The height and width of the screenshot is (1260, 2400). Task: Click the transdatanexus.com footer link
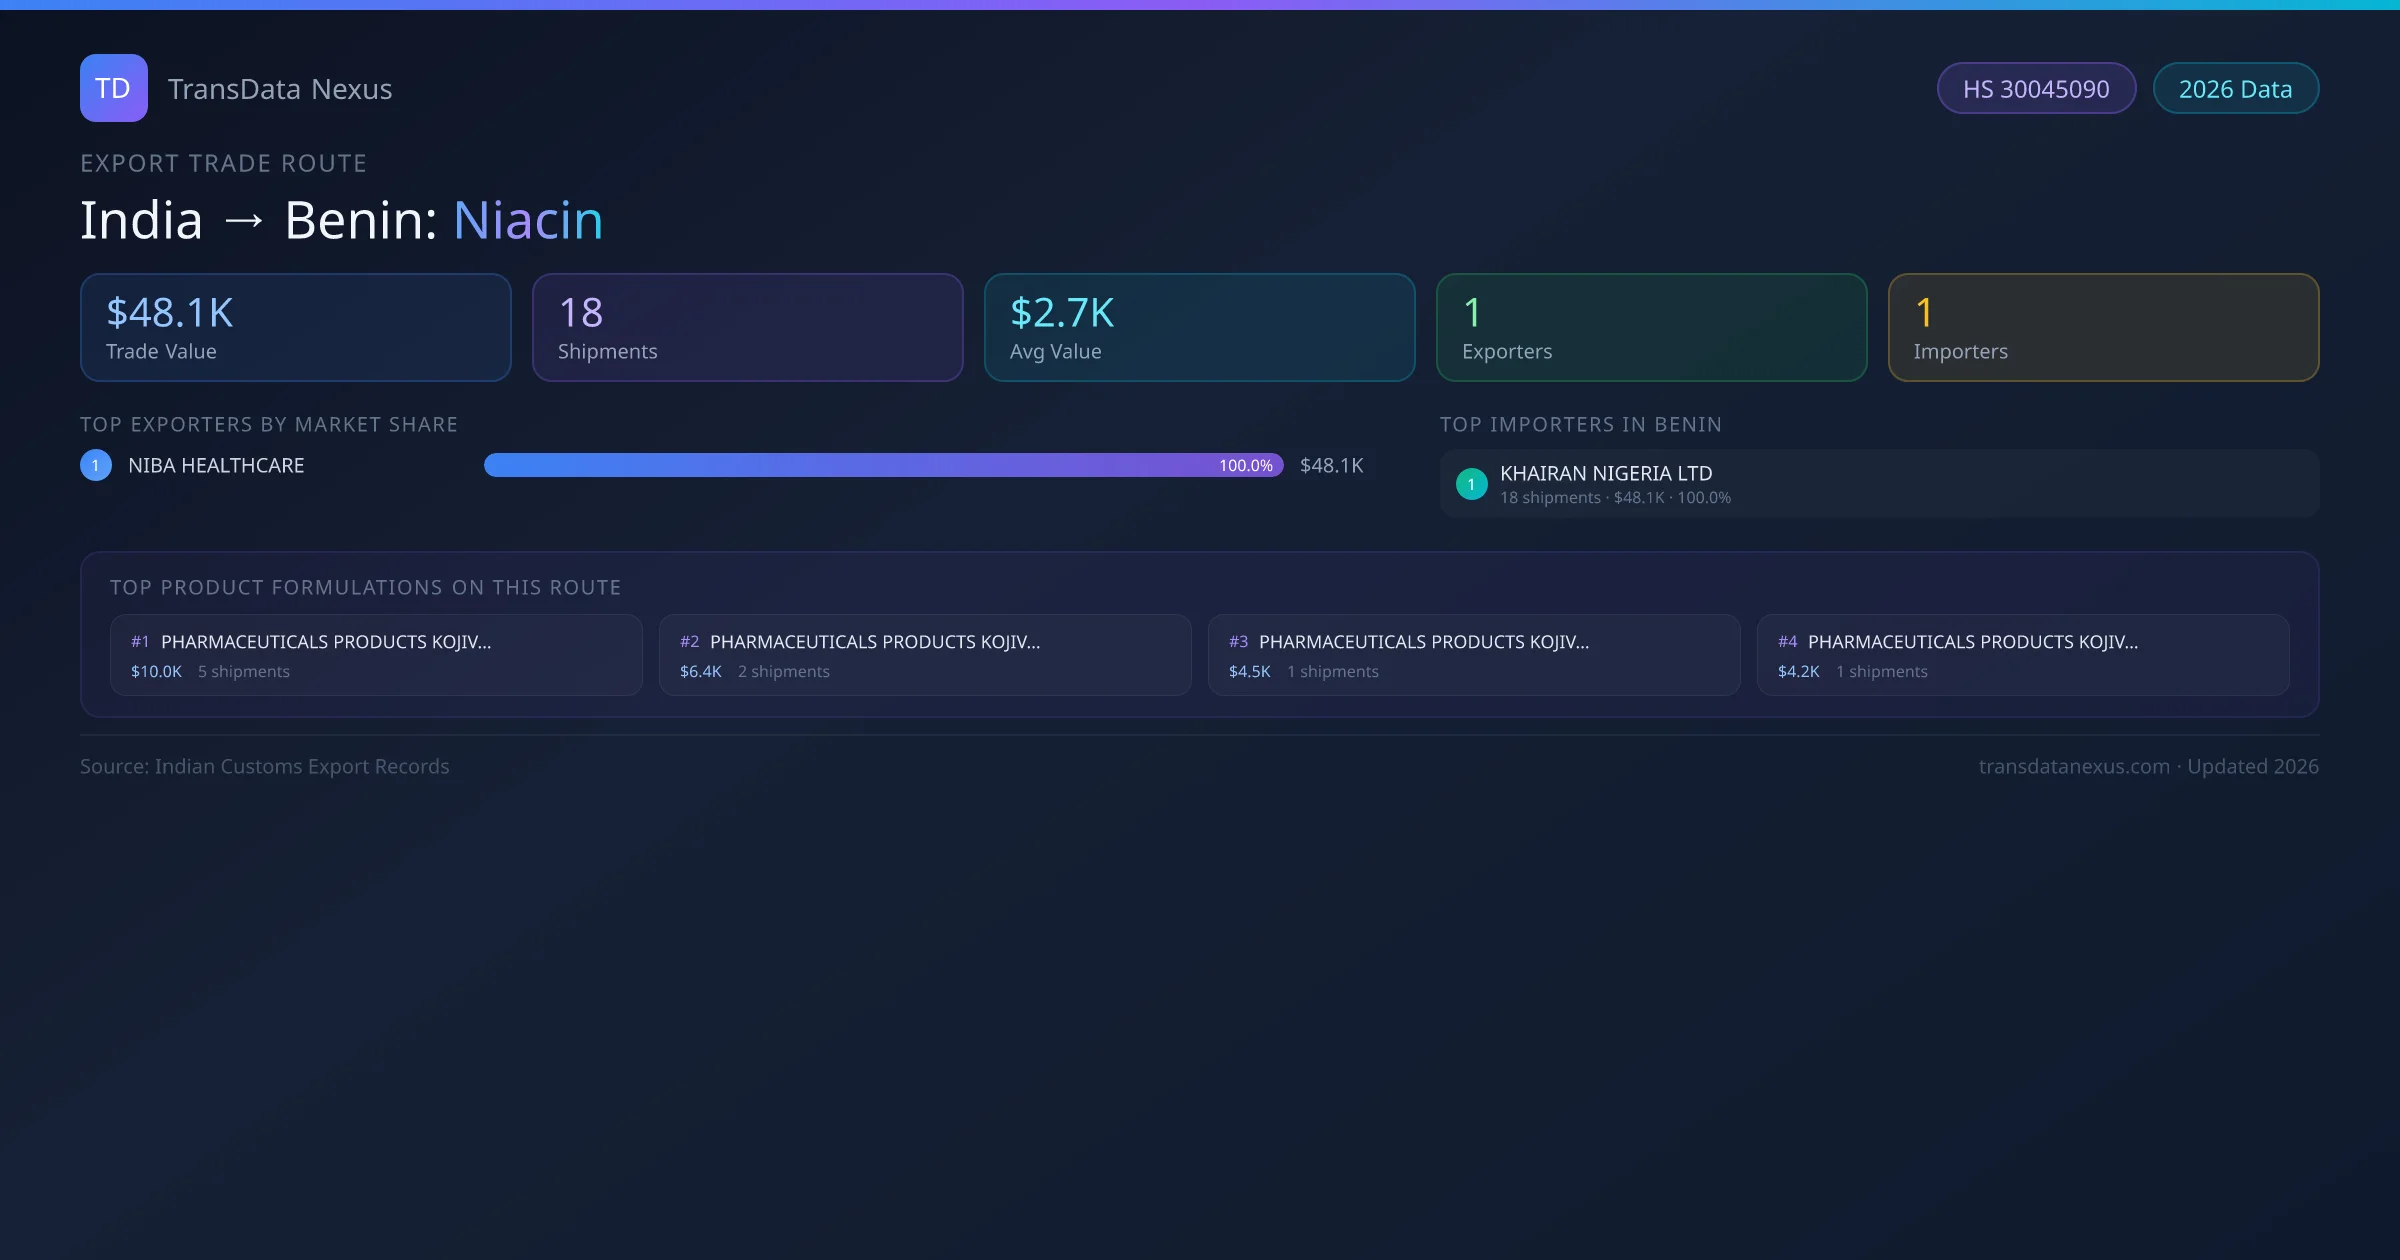click(x=2073, y=766)
